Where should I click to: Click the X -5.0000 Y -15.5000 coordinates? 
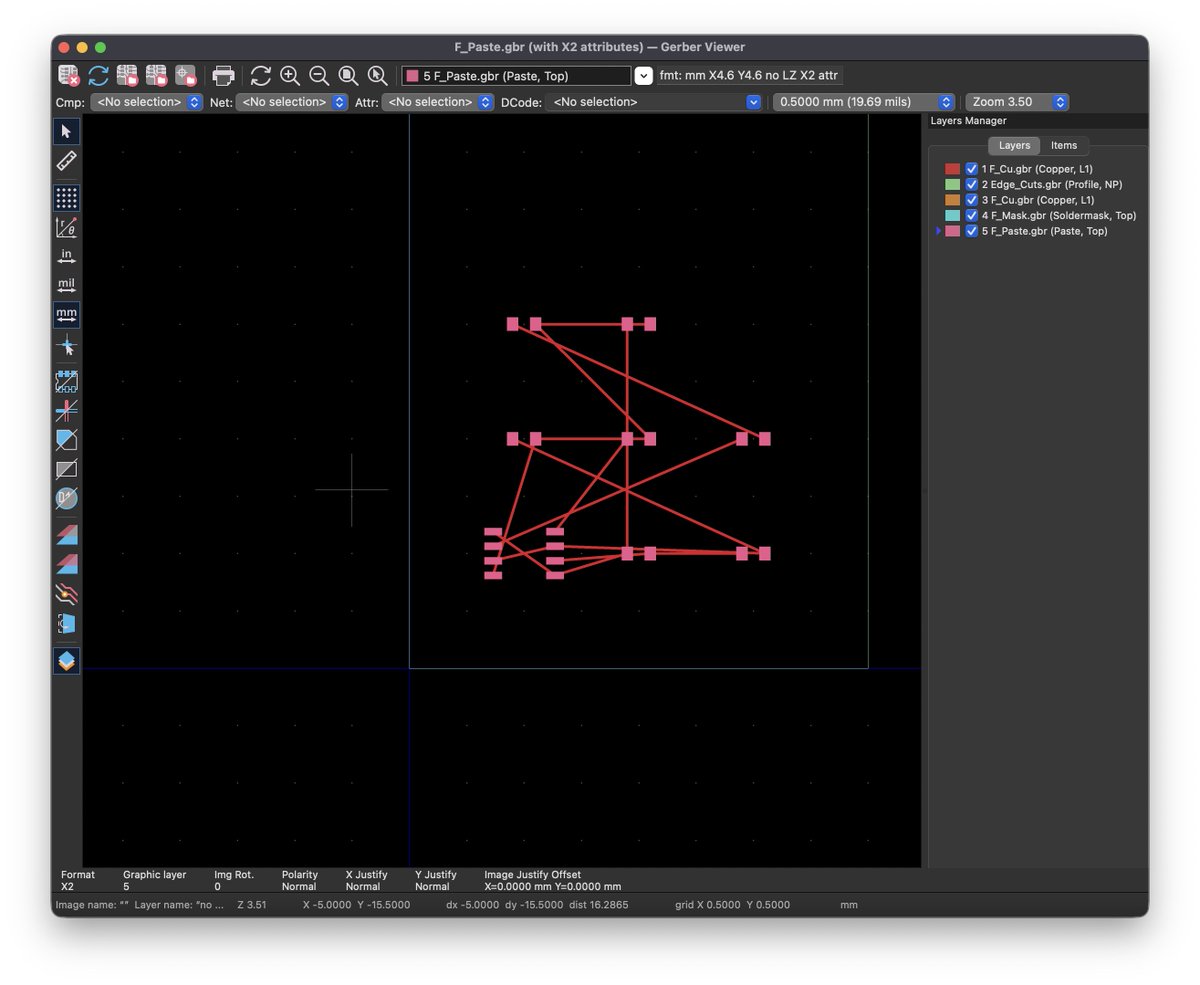[356, 905]
